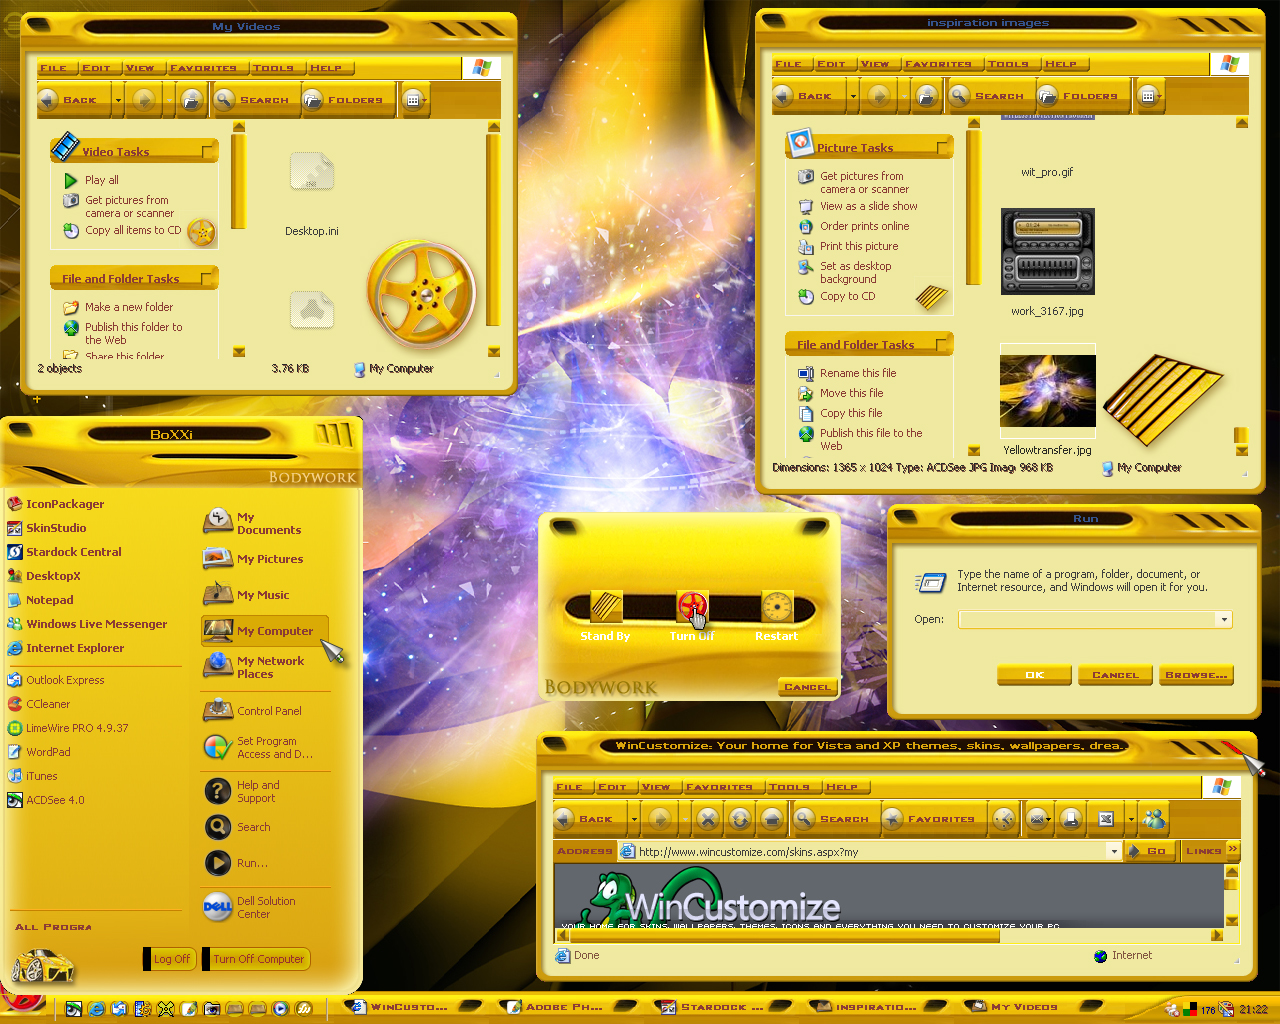Screen dimensions: 1280x1024
Task: Collapse File and Folder Tasks in My Videos
Action: 208,278
